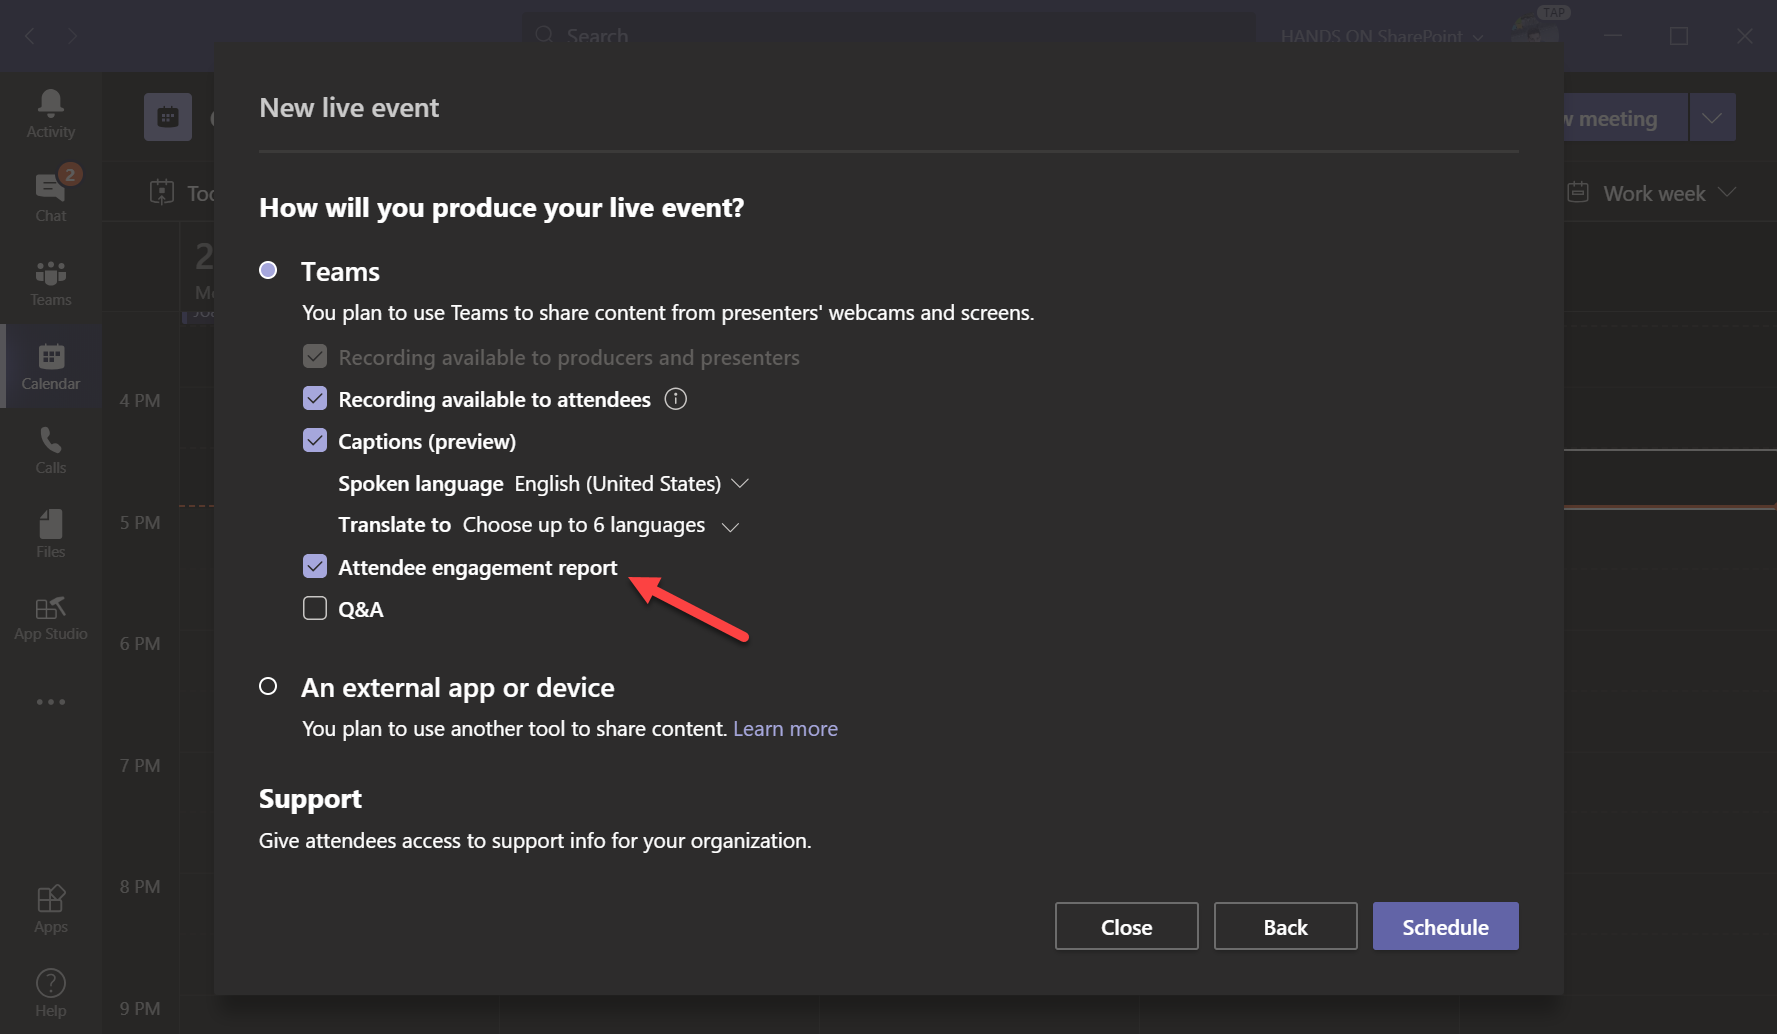
Task: Open the Files section
Action: click(50, 531)
